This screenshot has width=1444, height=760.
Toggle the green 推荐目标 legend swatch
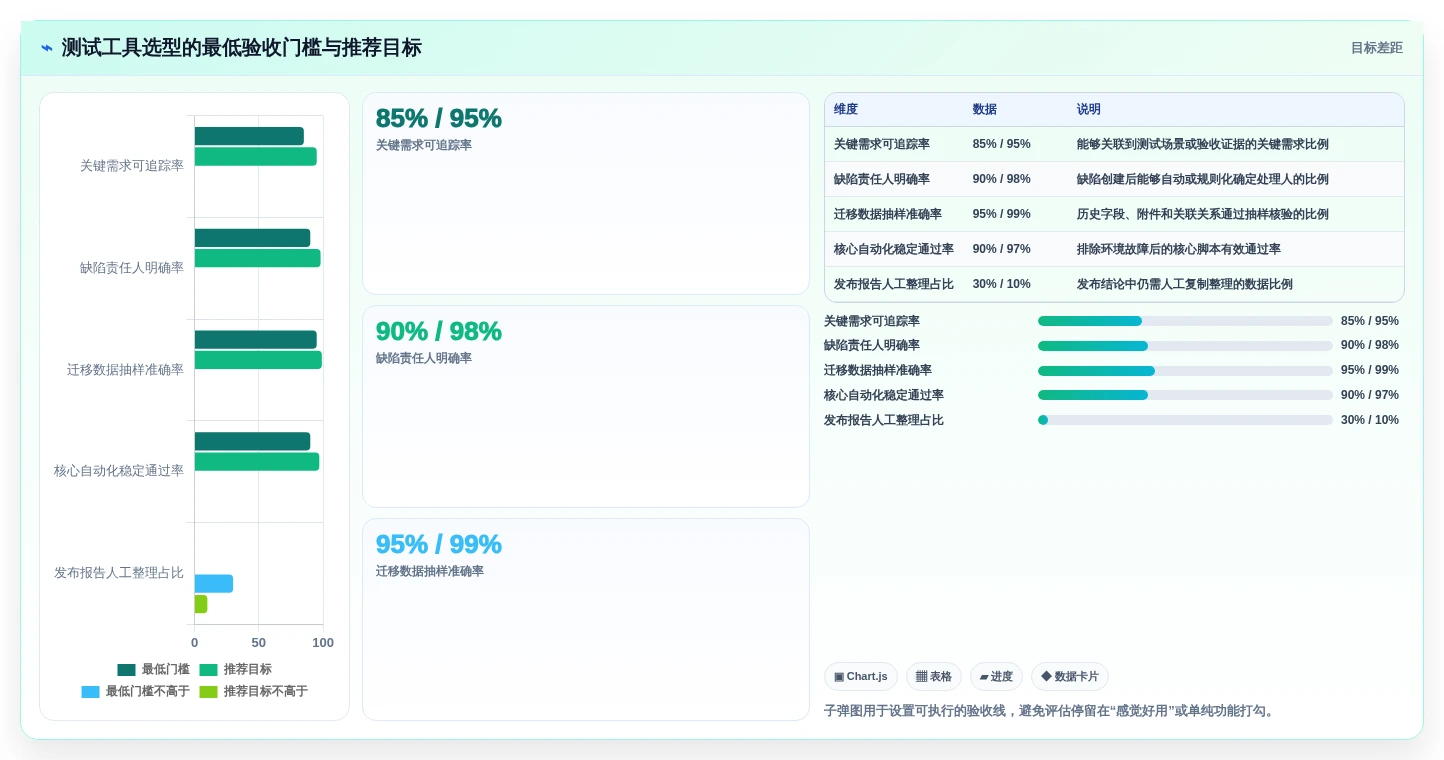[x=208, y=670]
